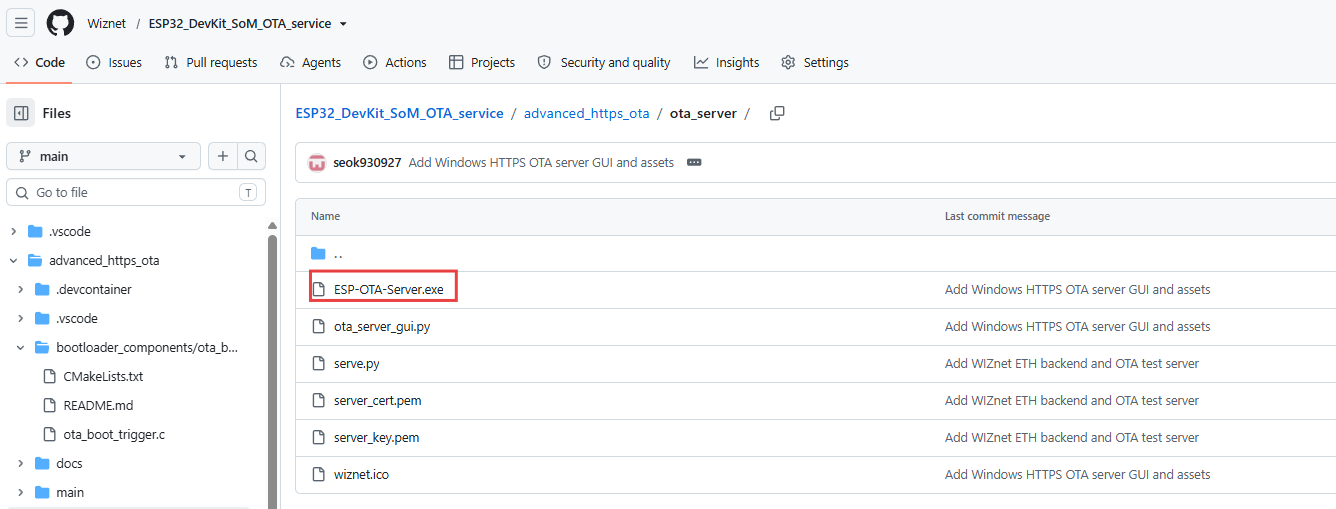Collapse the Files side panel icon

(21, 113)
